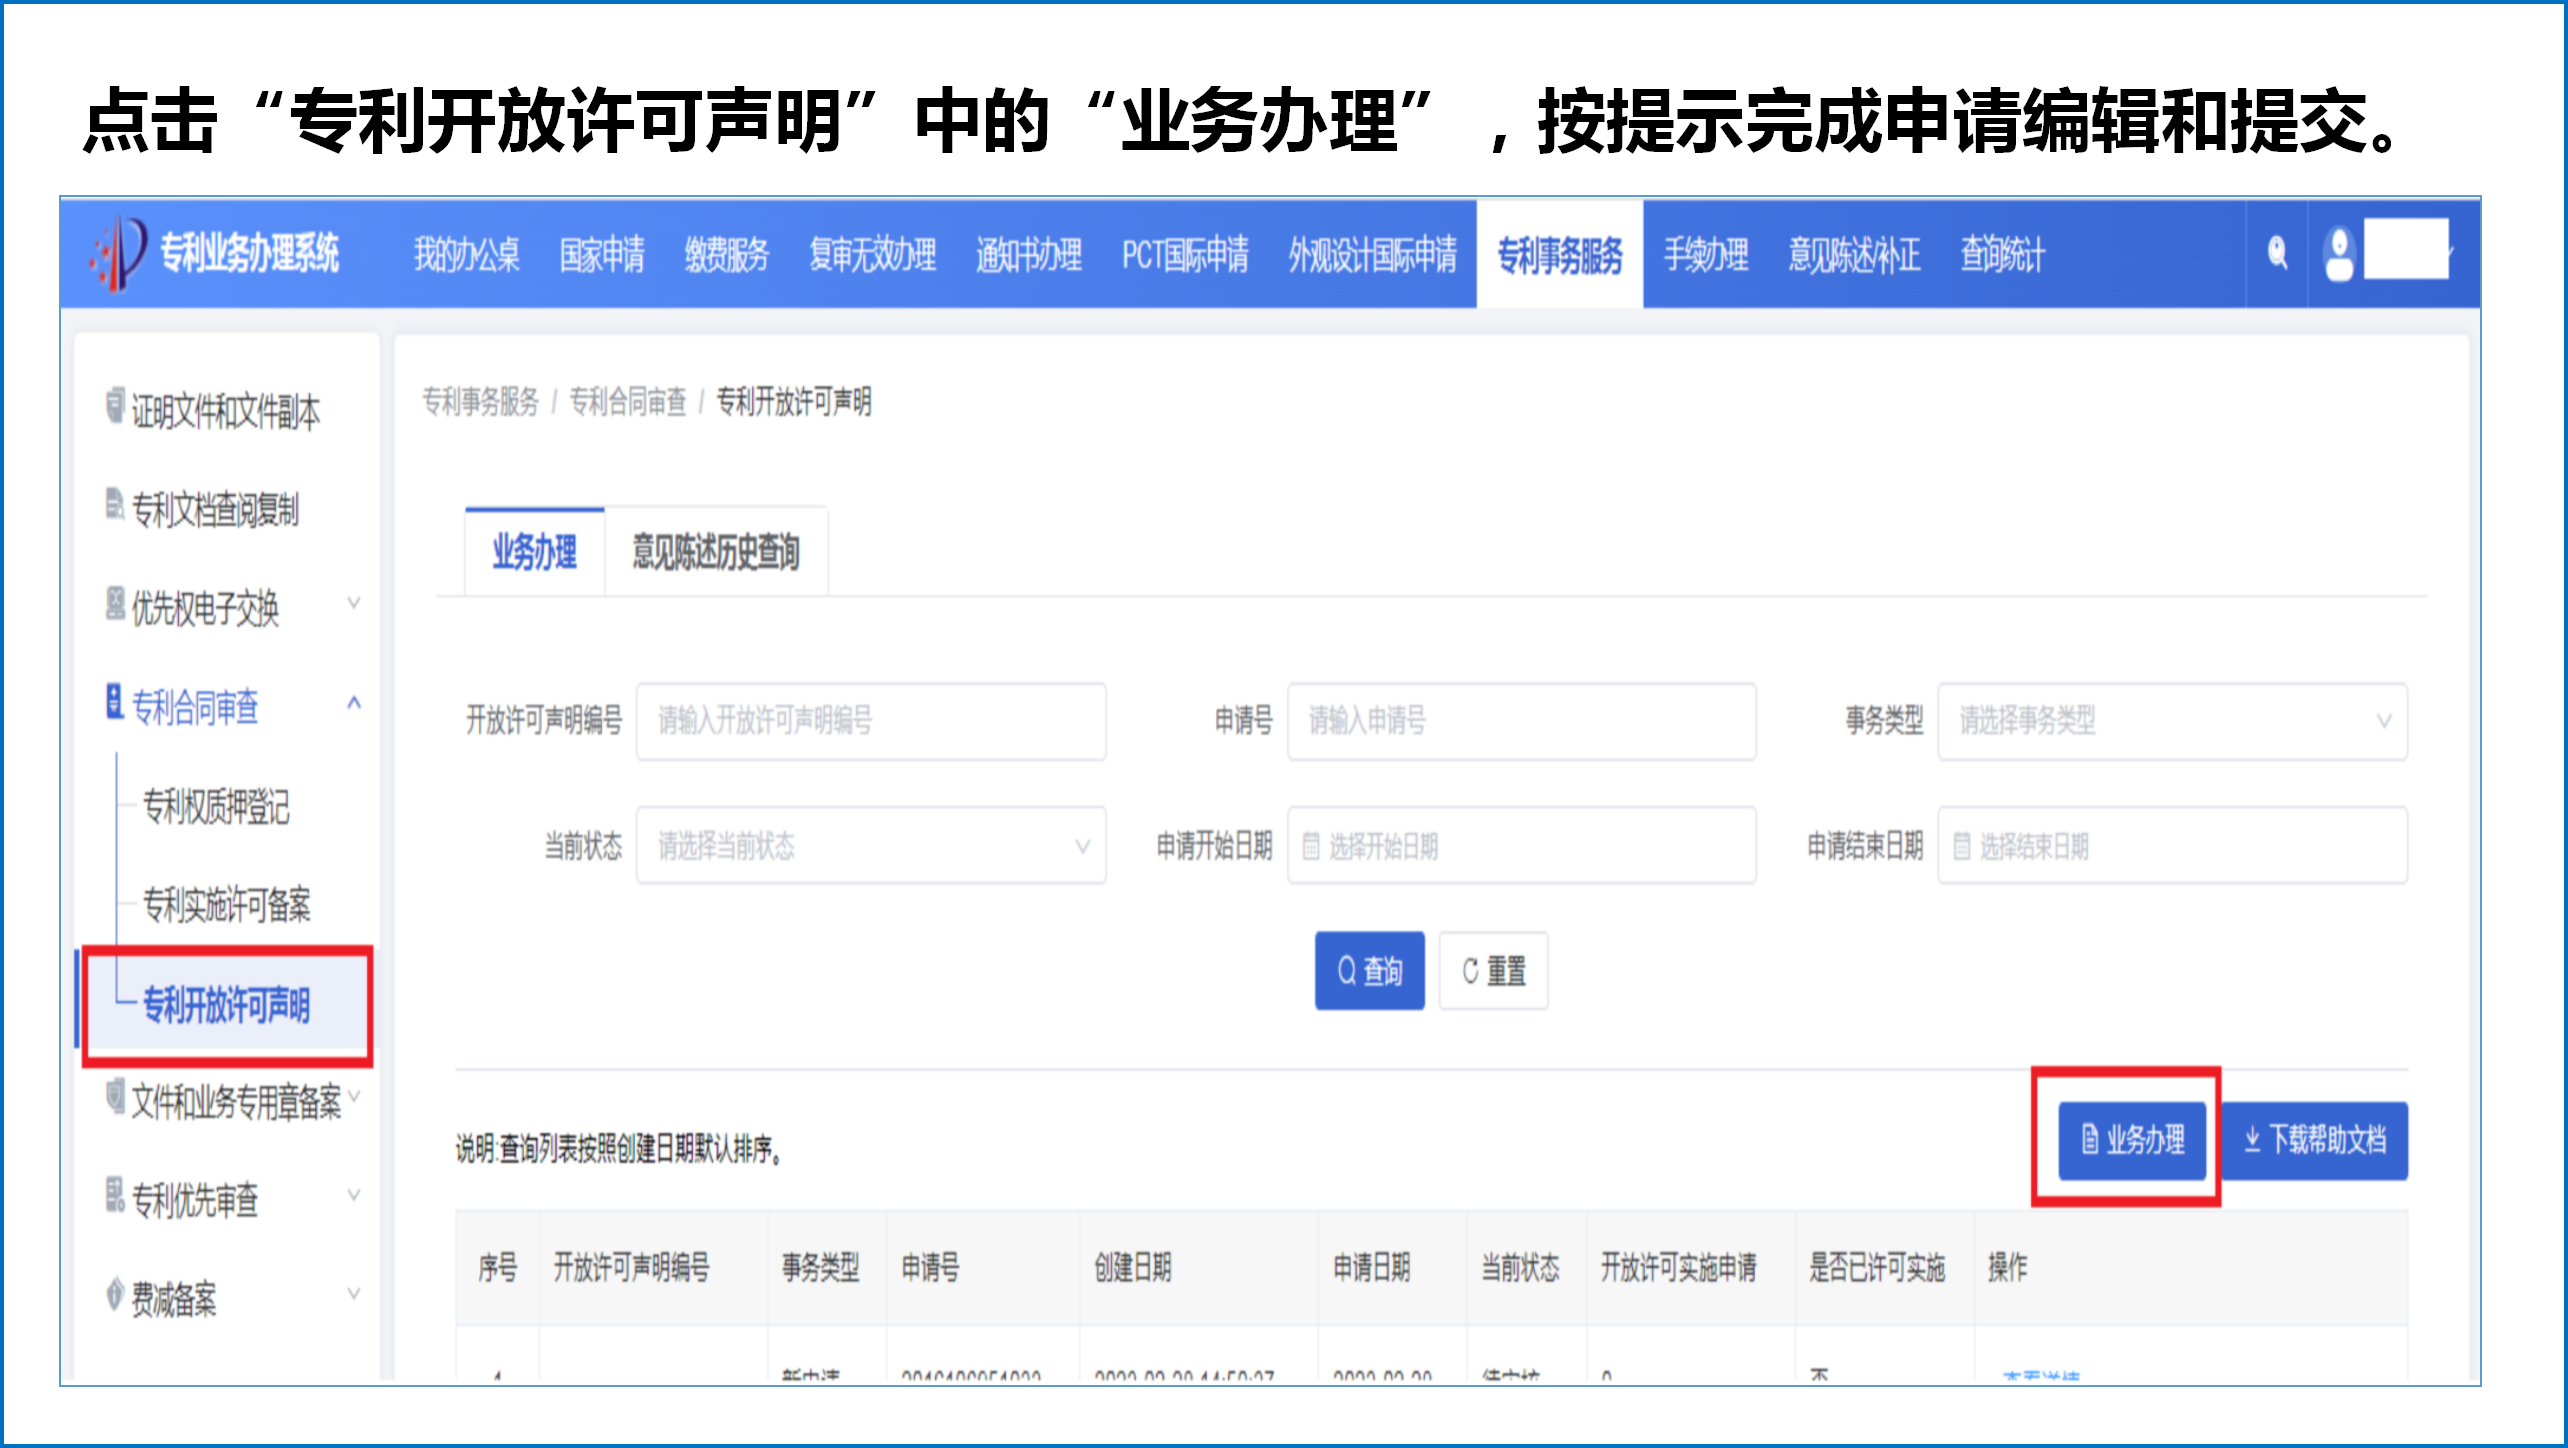
Task: Click the 开放许可声明编号 input field
Action: tap(870, 721)
